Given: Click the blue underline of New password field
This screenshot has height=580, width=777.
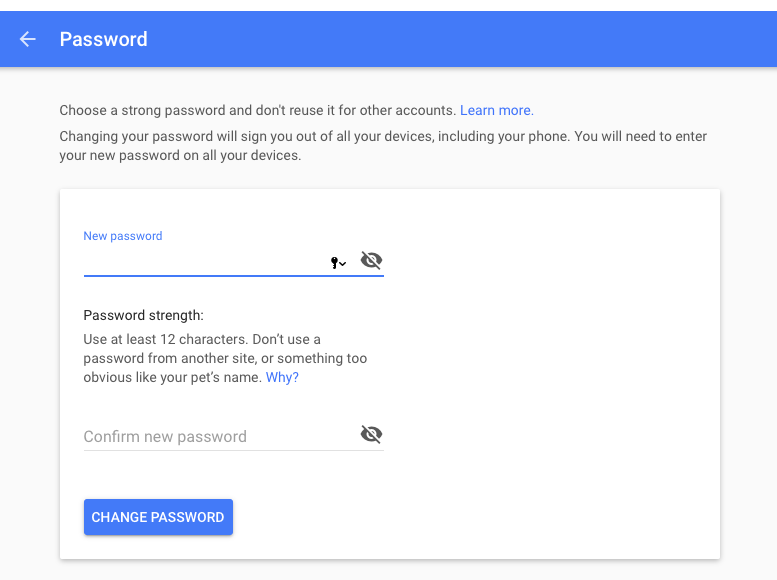Looking at the screenshot, I should click(234, 275).
